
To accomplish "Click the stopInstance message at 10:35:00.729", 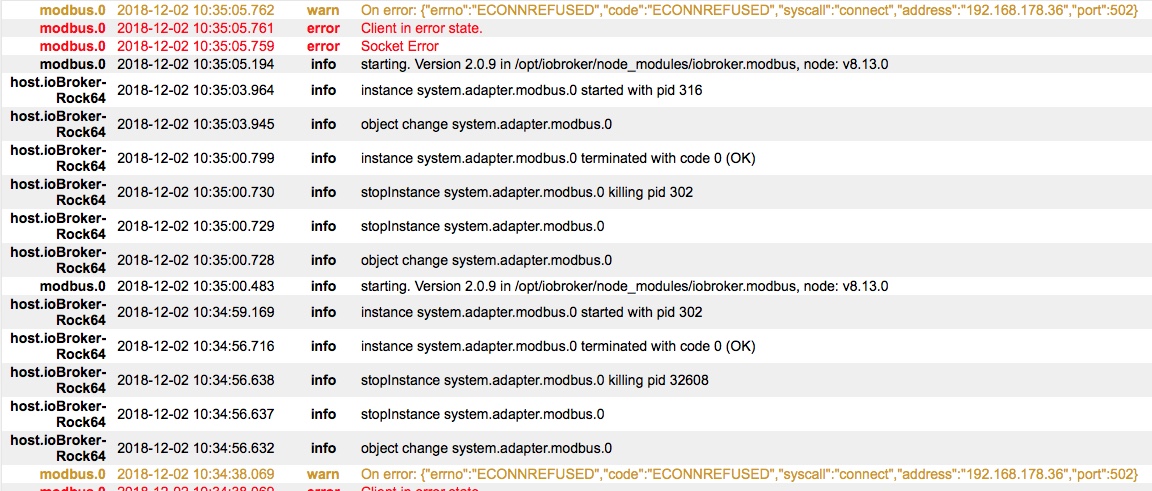I will click(x=482, y=226).
